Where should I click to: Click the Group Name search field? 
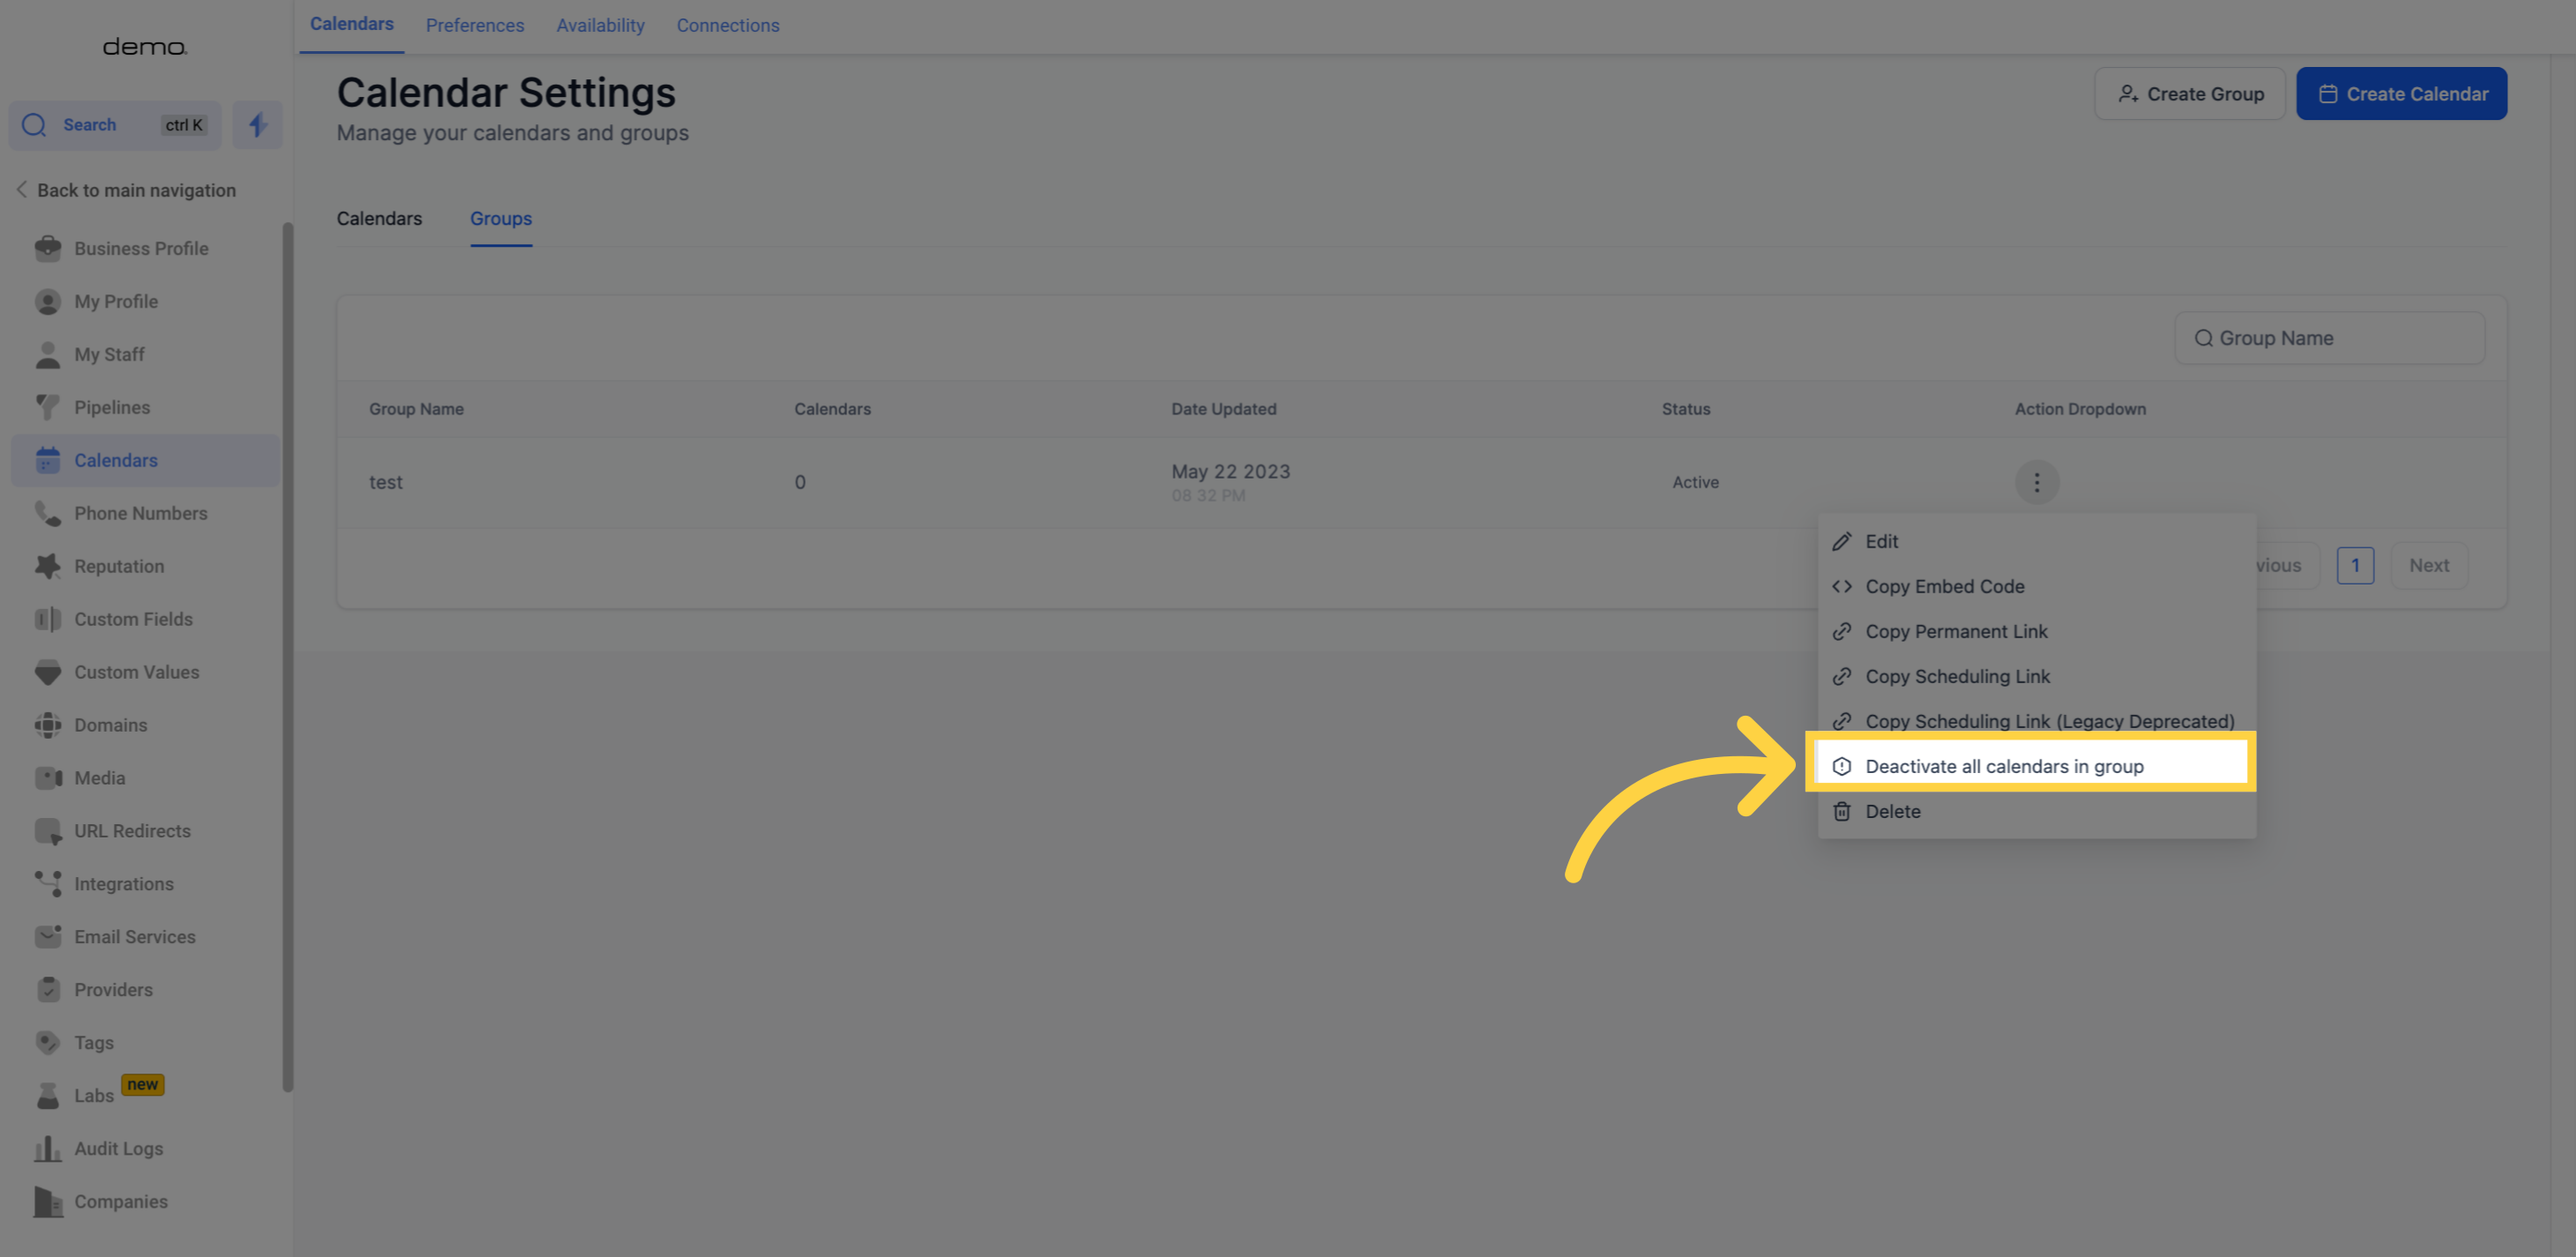click(x=2329, y=338)
